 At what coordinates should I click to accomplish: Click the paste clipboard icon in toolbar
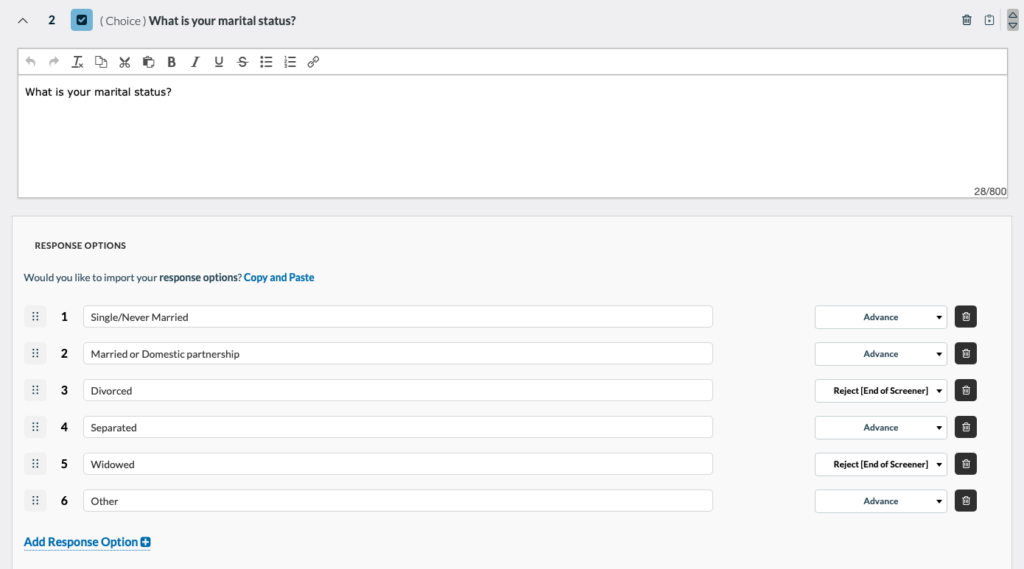[x=148, y=62]
